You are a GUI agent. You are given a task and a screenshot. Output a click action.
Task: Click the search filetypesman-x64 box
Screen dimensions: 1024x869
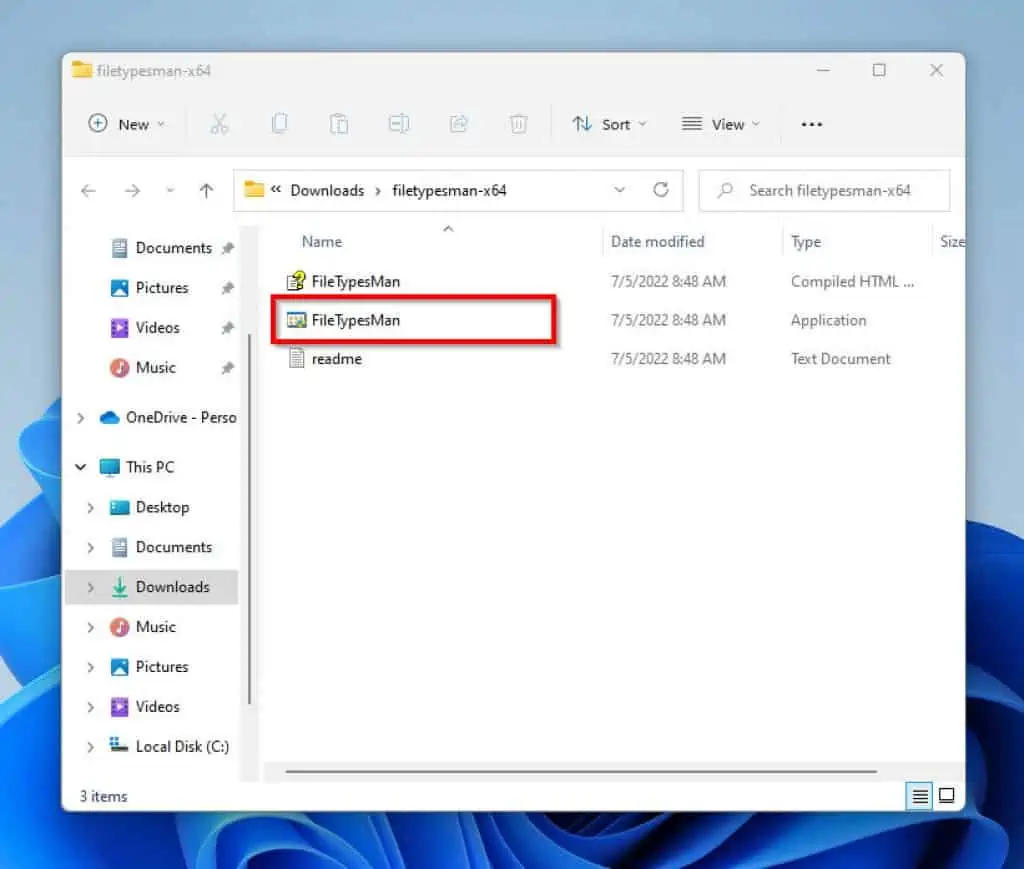coord(824,190)
